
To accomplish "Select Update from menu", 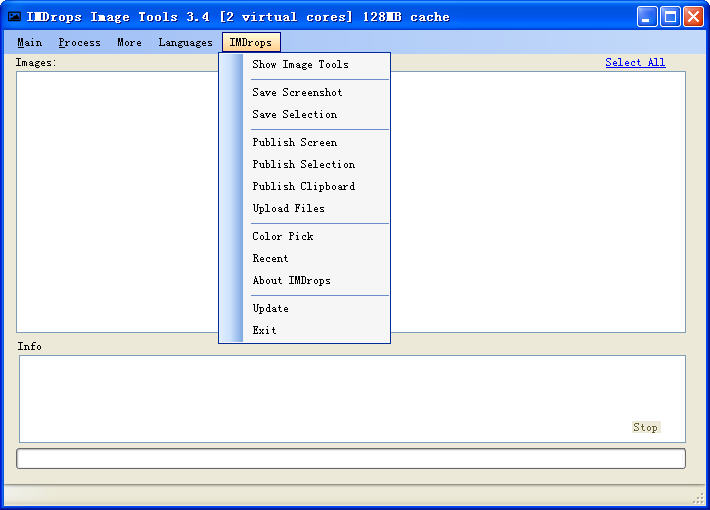I will coord(304,308).
